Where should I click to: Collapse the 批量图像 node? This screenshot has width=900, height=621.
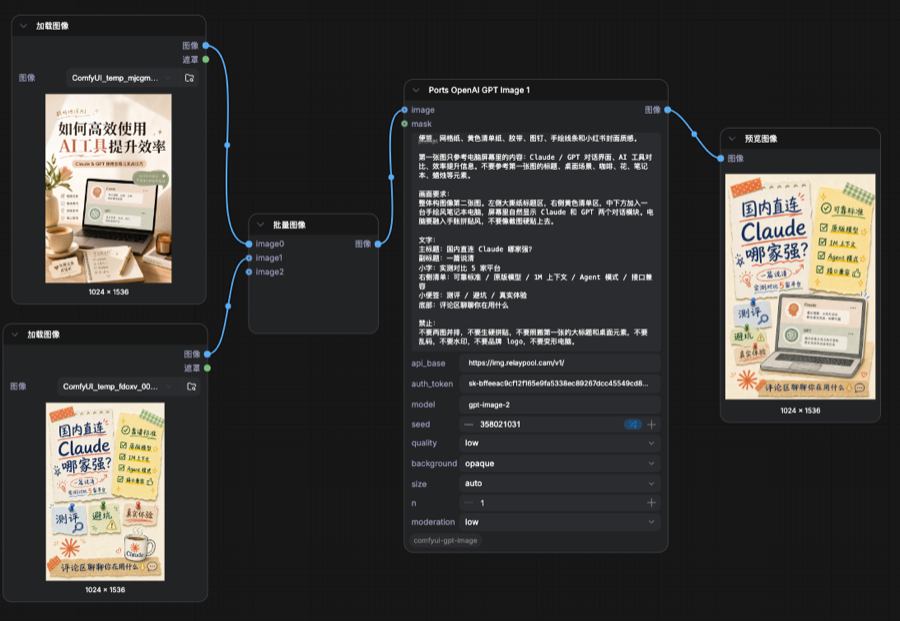tap(261, 224)
